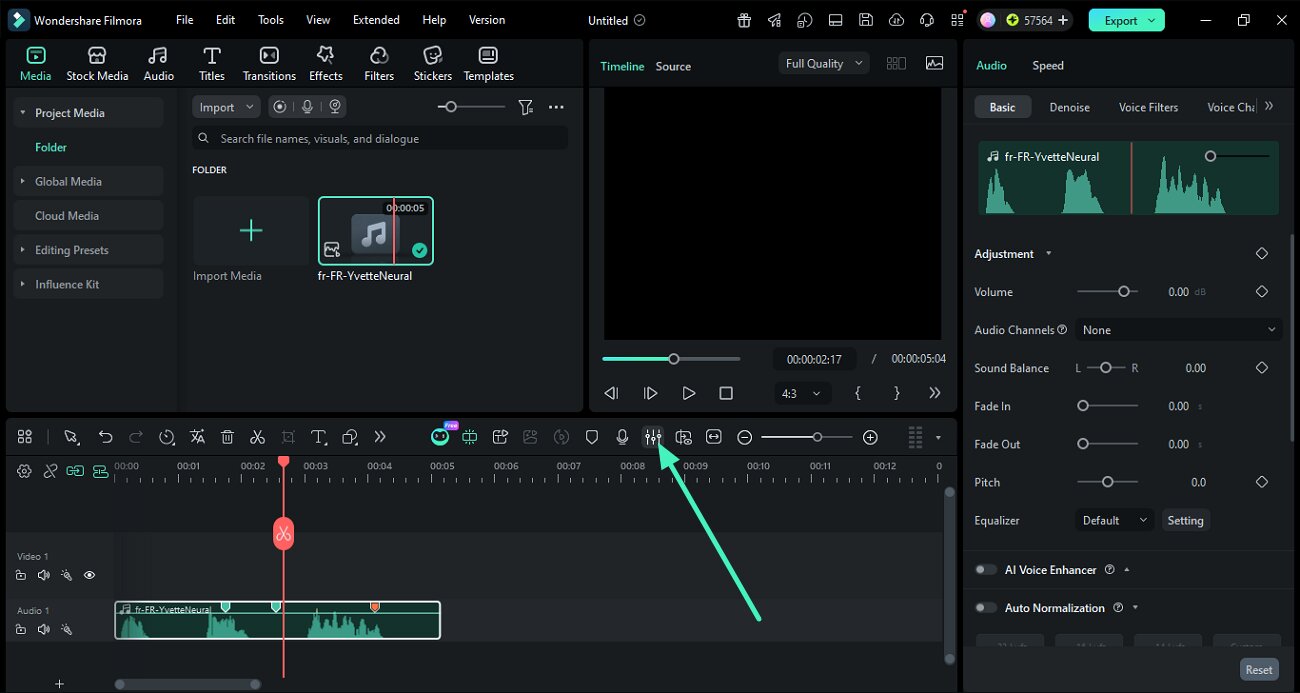
Task: Click the Equalizer Setting button
Action: click(1185, 520)
